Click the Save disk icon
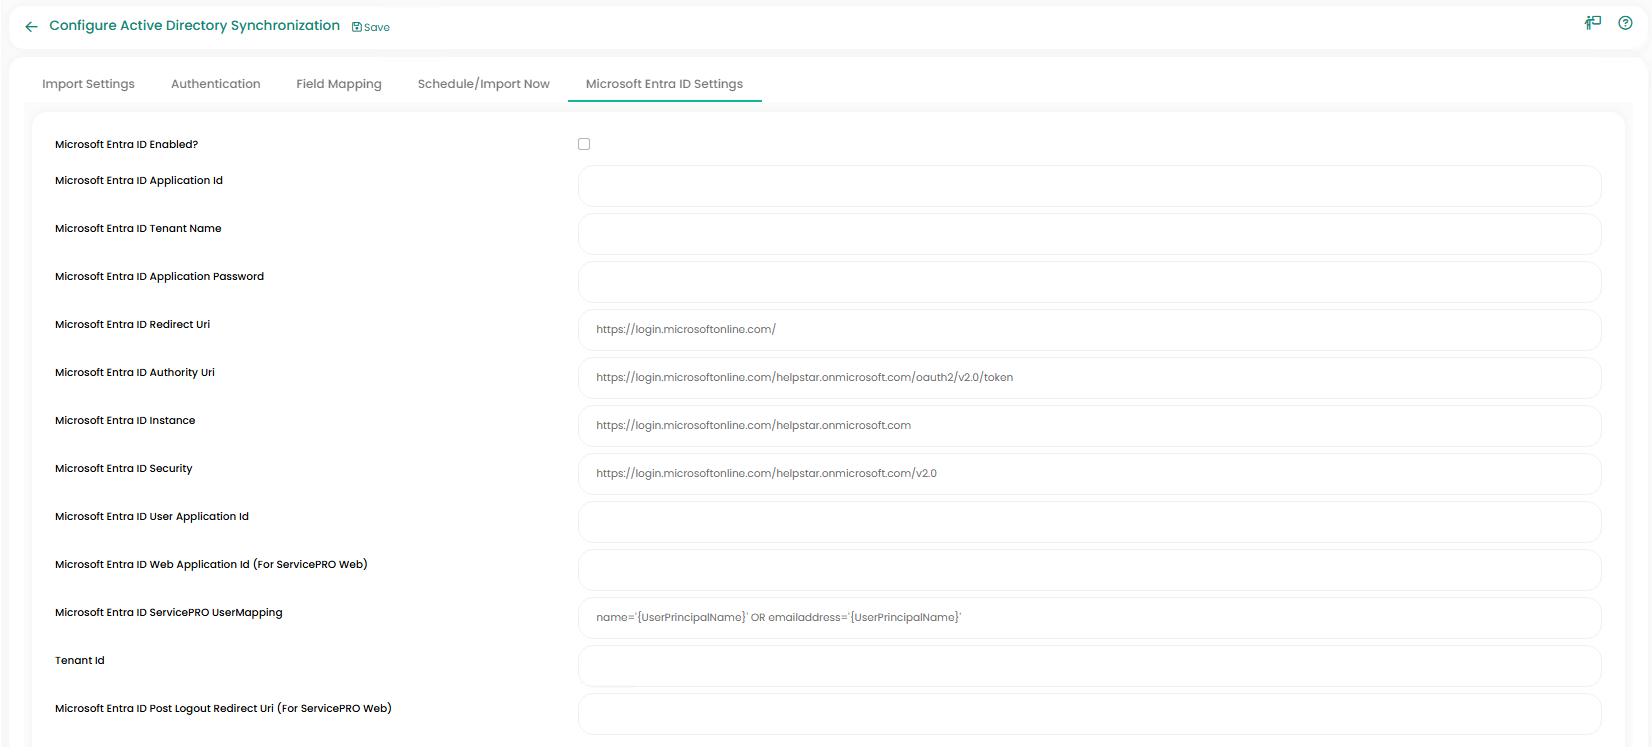 pyautogui.click(x=357, y=27)
